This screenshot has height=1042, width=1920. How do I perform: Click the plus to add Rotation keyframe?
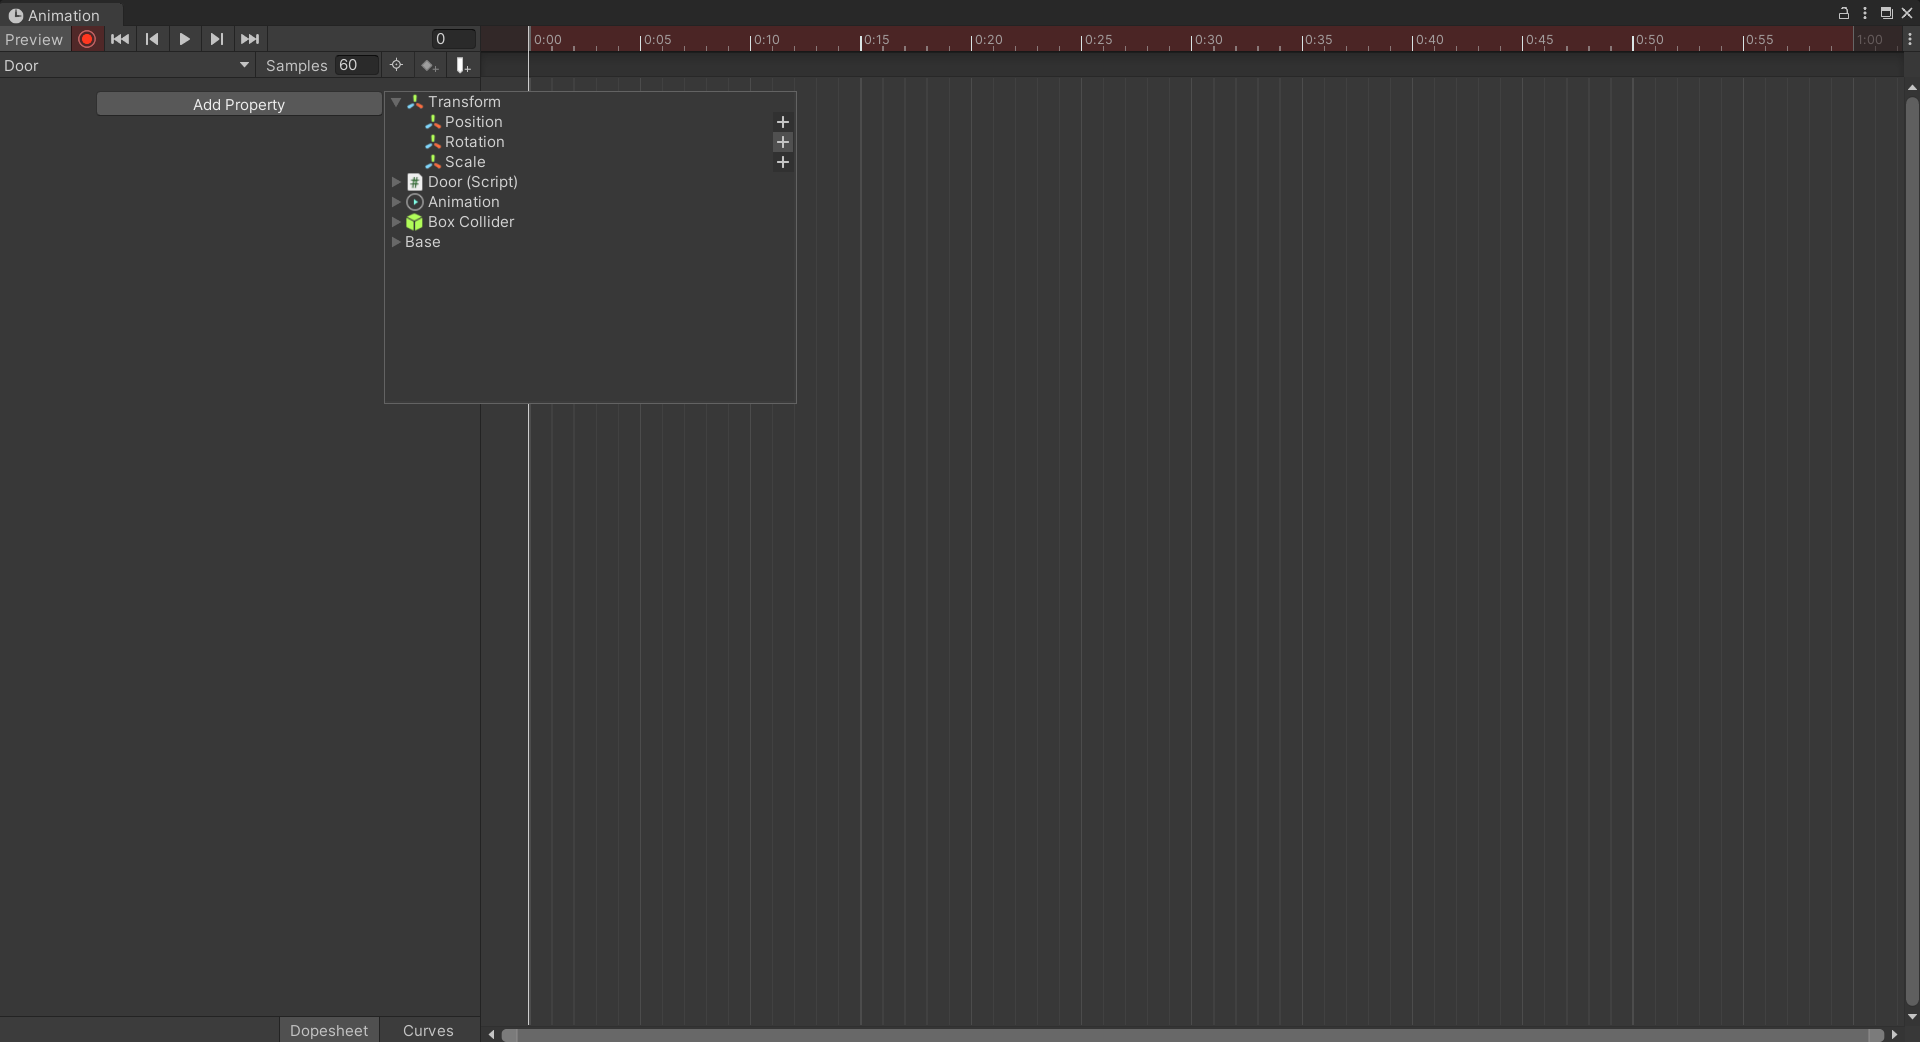click(782, 142)
